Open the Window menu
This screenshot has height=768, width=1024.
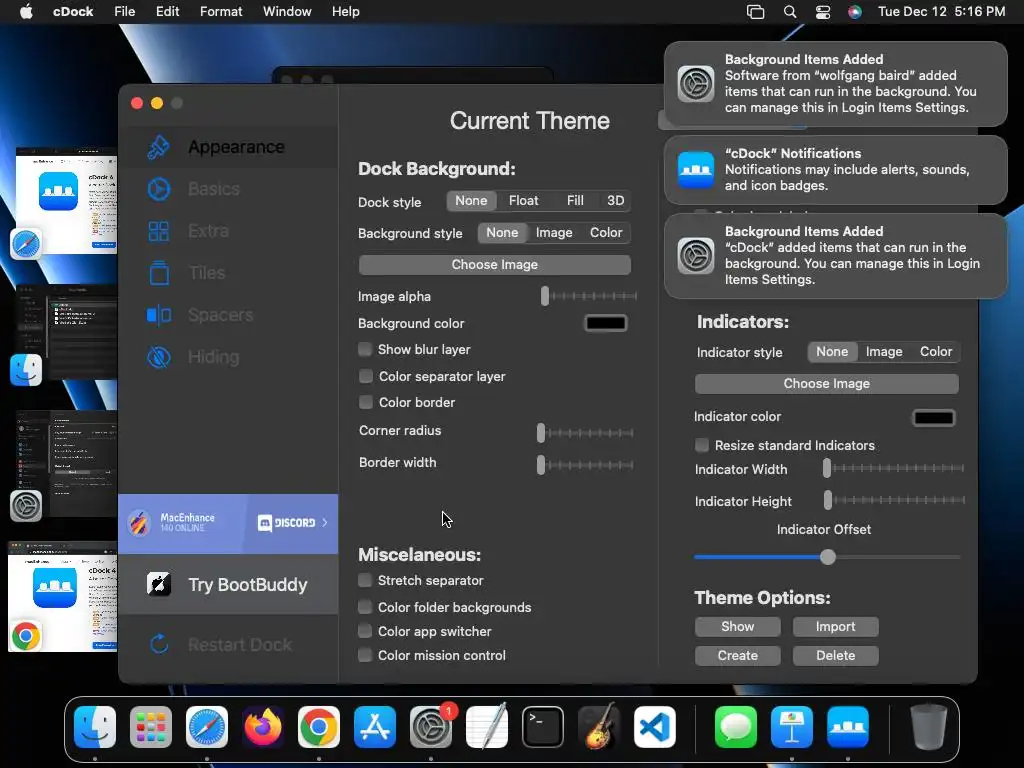[287, 12]
